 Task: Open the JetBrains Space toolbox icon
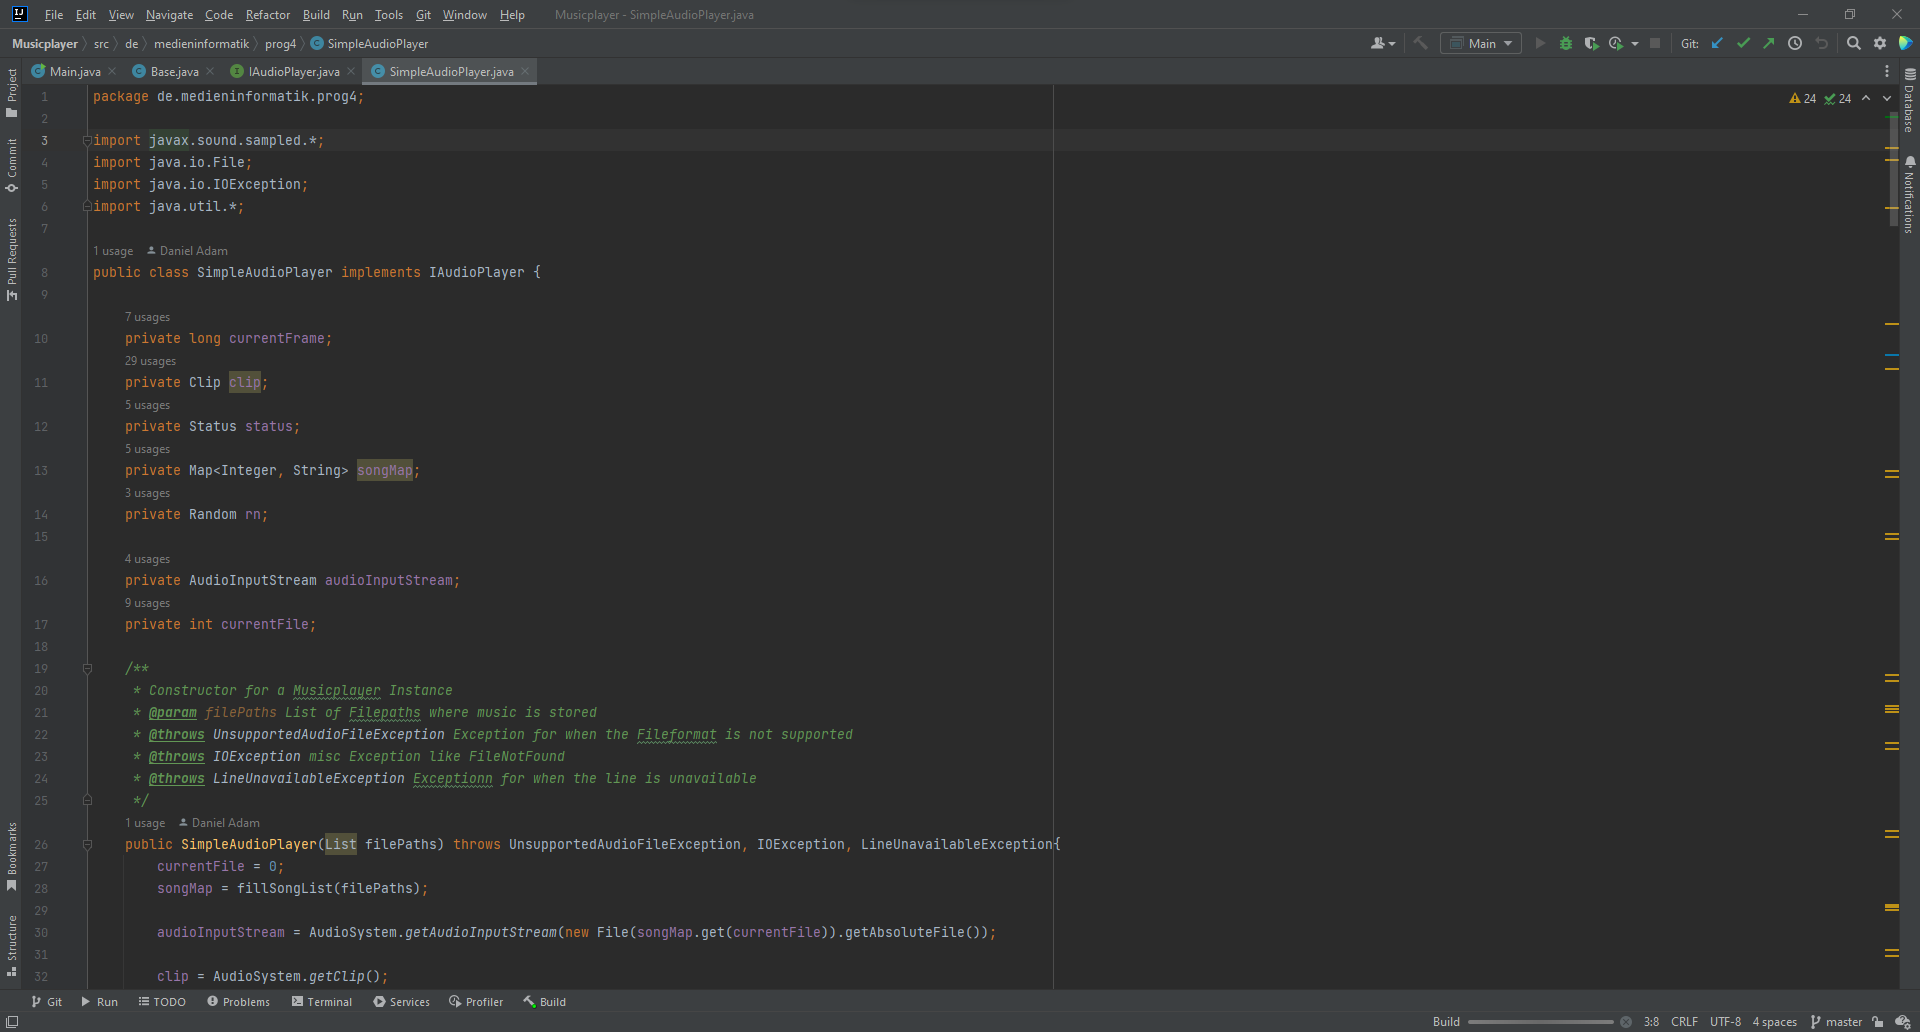[1905, 43]
